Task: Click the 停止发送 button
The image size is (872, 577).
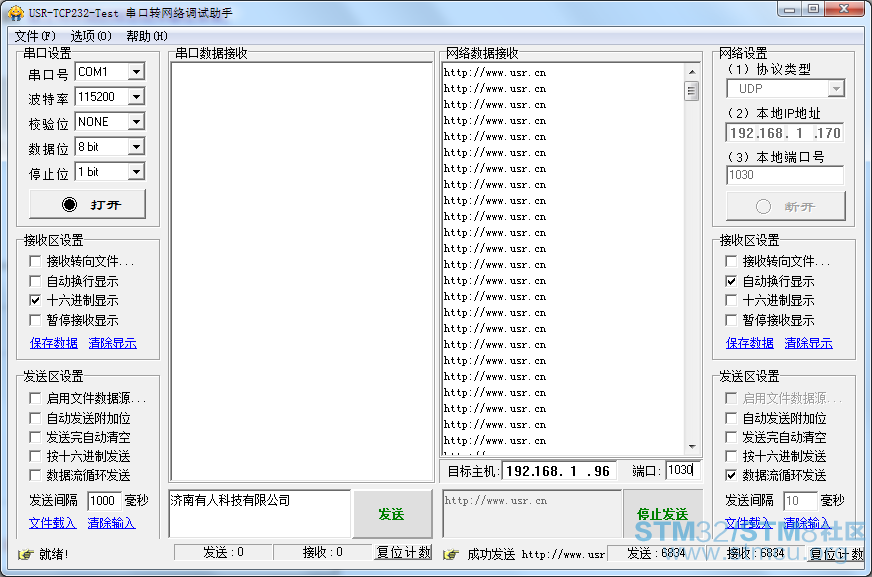Action: [662, 514]
